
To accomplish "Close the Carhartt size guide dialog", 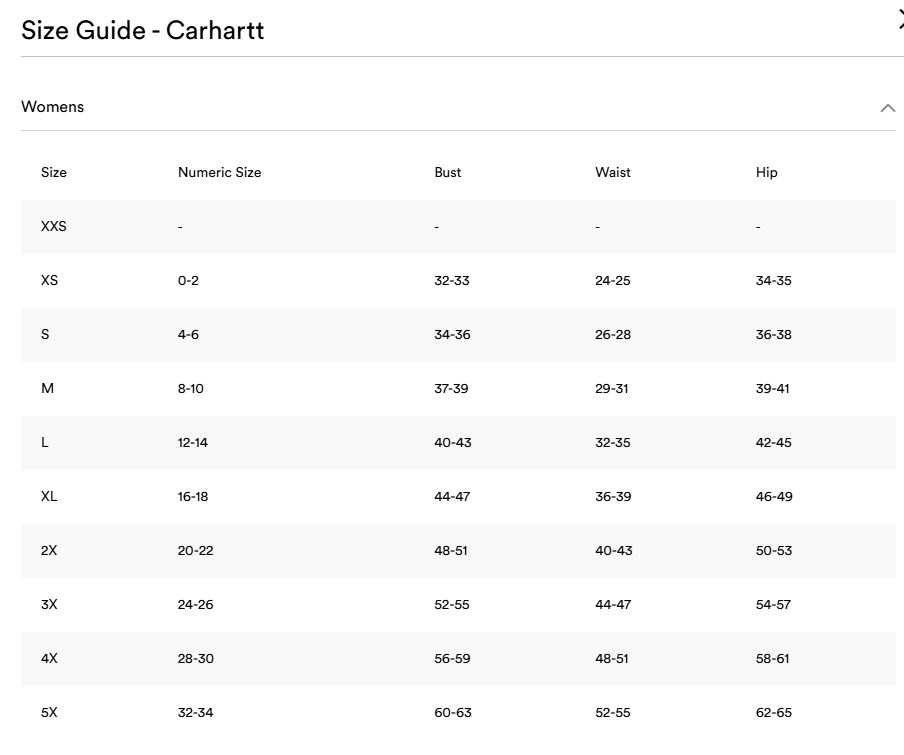I will 899,22.
